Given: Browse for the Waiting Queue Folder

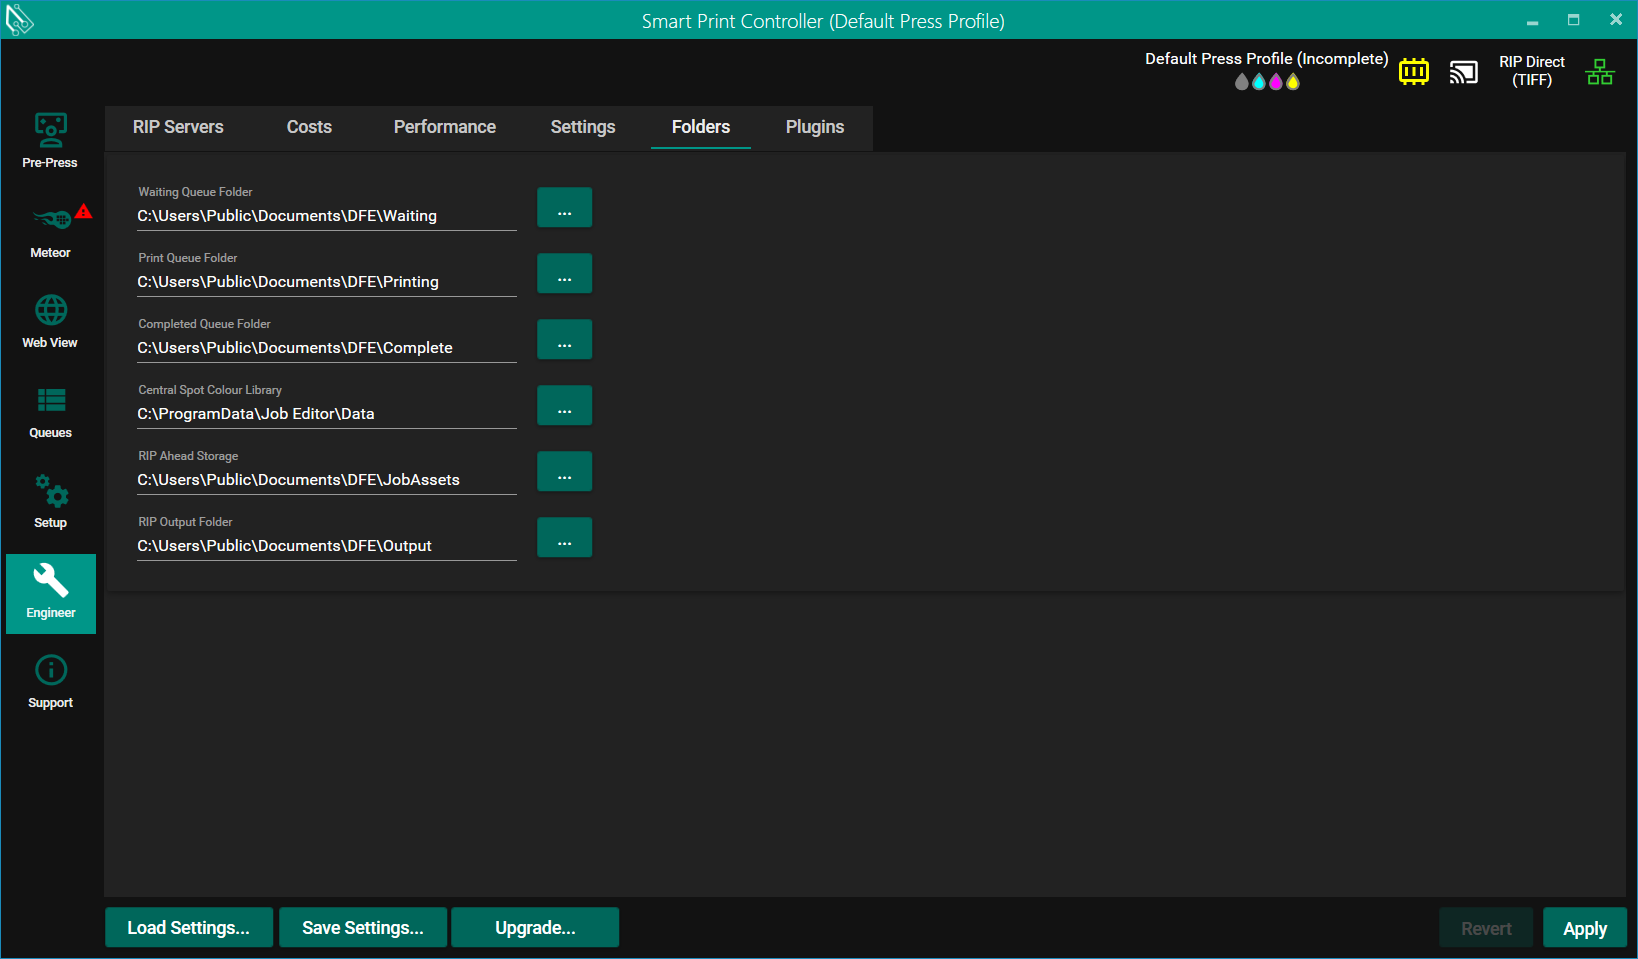Looking at the screenshot, I should tap(564, 208).
